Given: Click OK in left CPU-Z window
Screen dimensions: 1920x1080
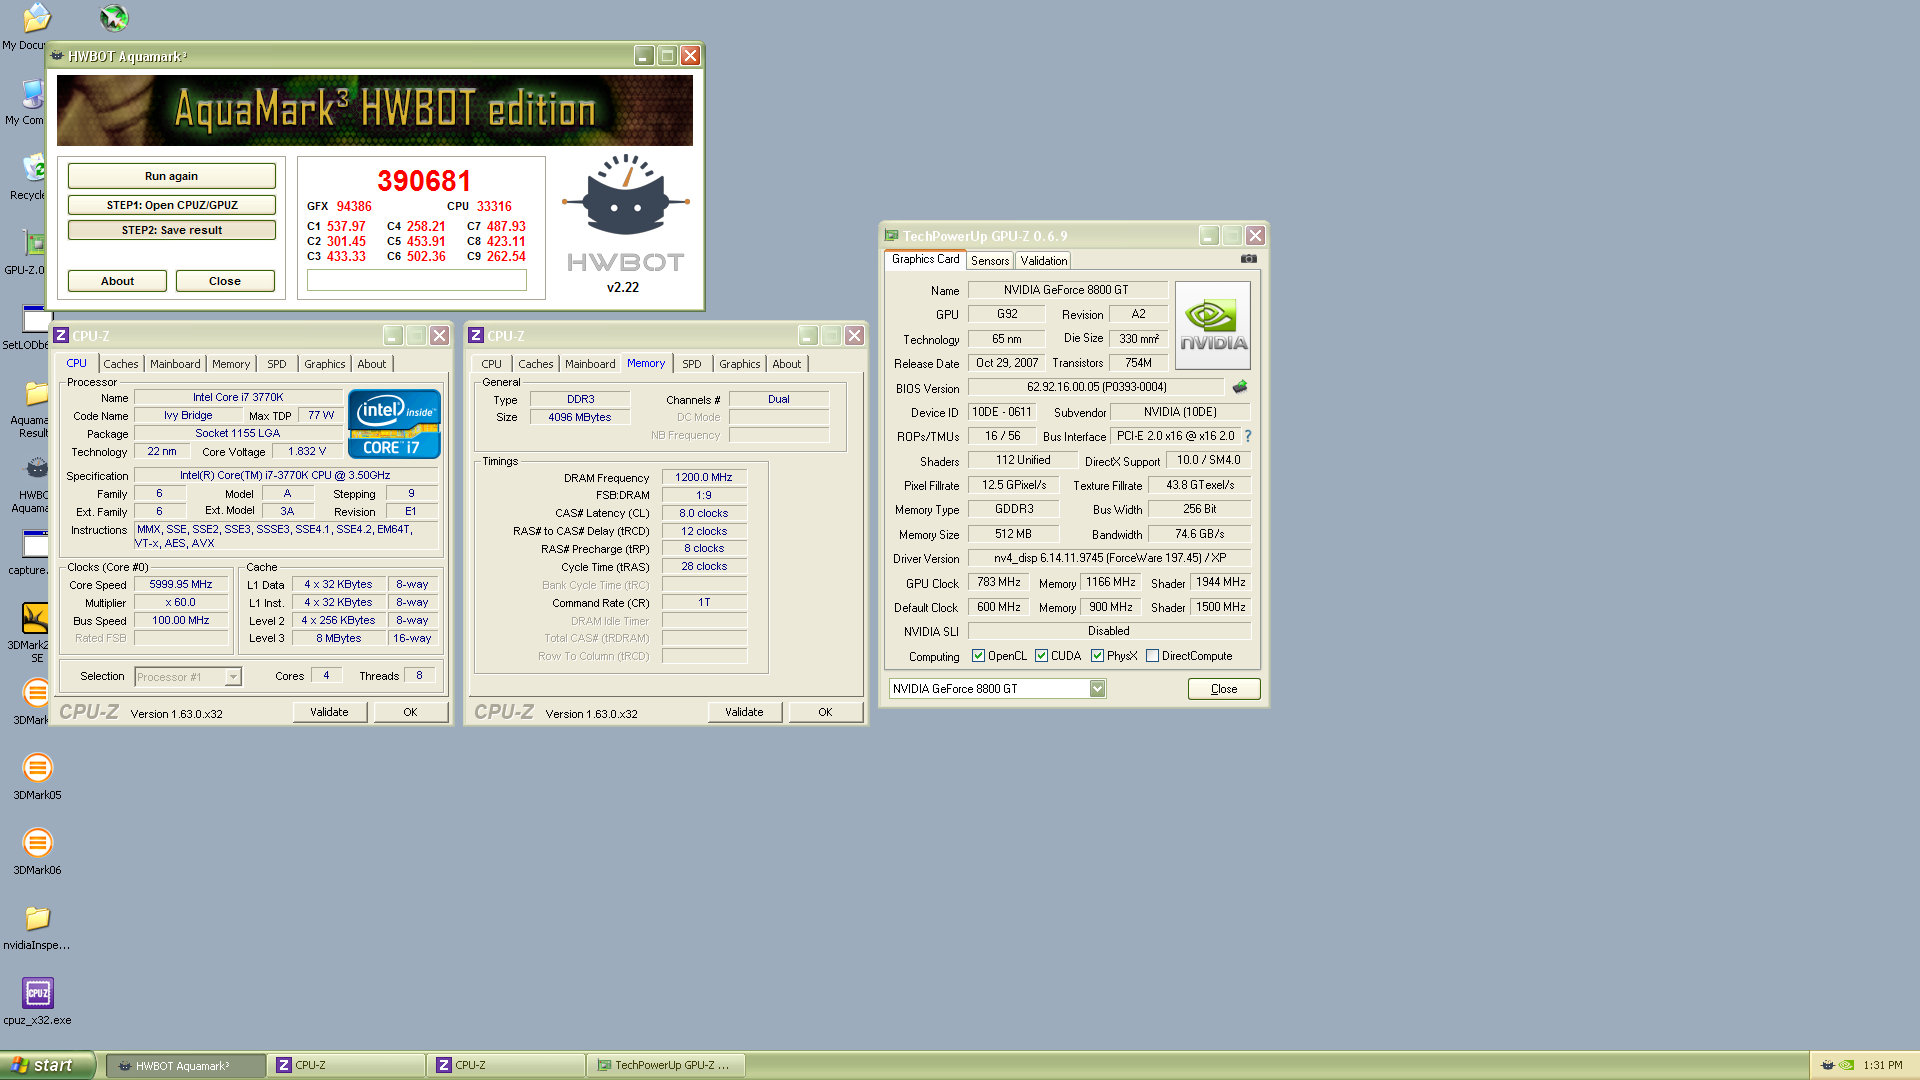Looking at the screenshot, I should coord(410,712).
